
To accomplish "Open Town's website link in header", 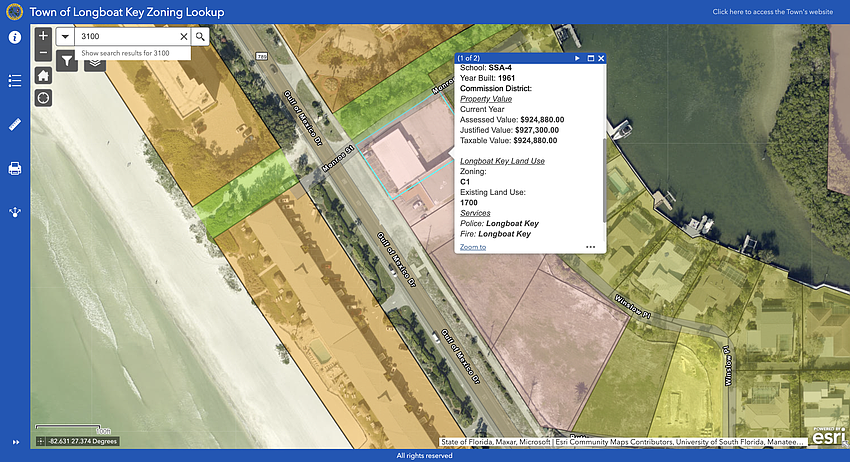I will [772, 11].
